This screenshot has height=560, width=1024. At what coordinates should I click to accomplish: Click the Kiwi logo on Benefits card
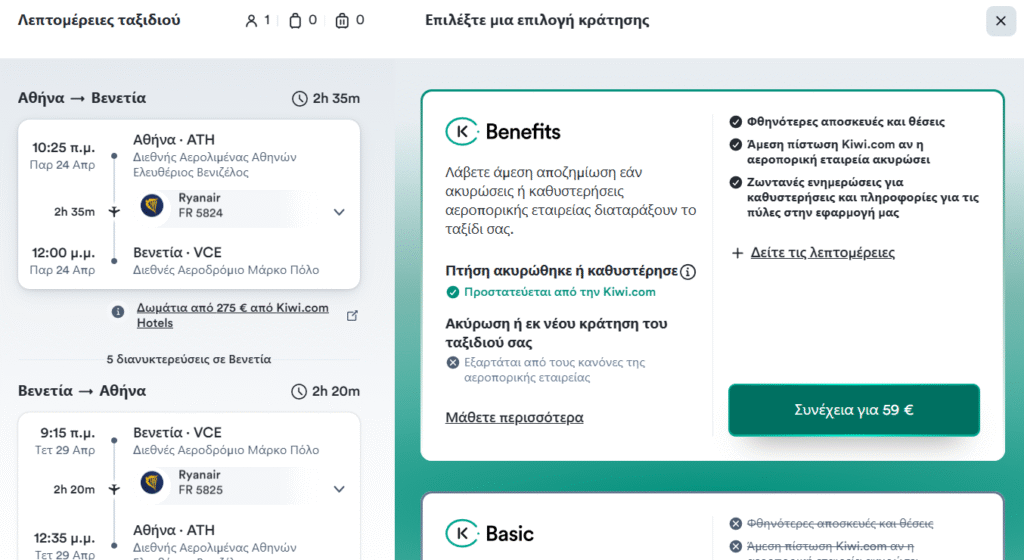[x=461, y=132]
